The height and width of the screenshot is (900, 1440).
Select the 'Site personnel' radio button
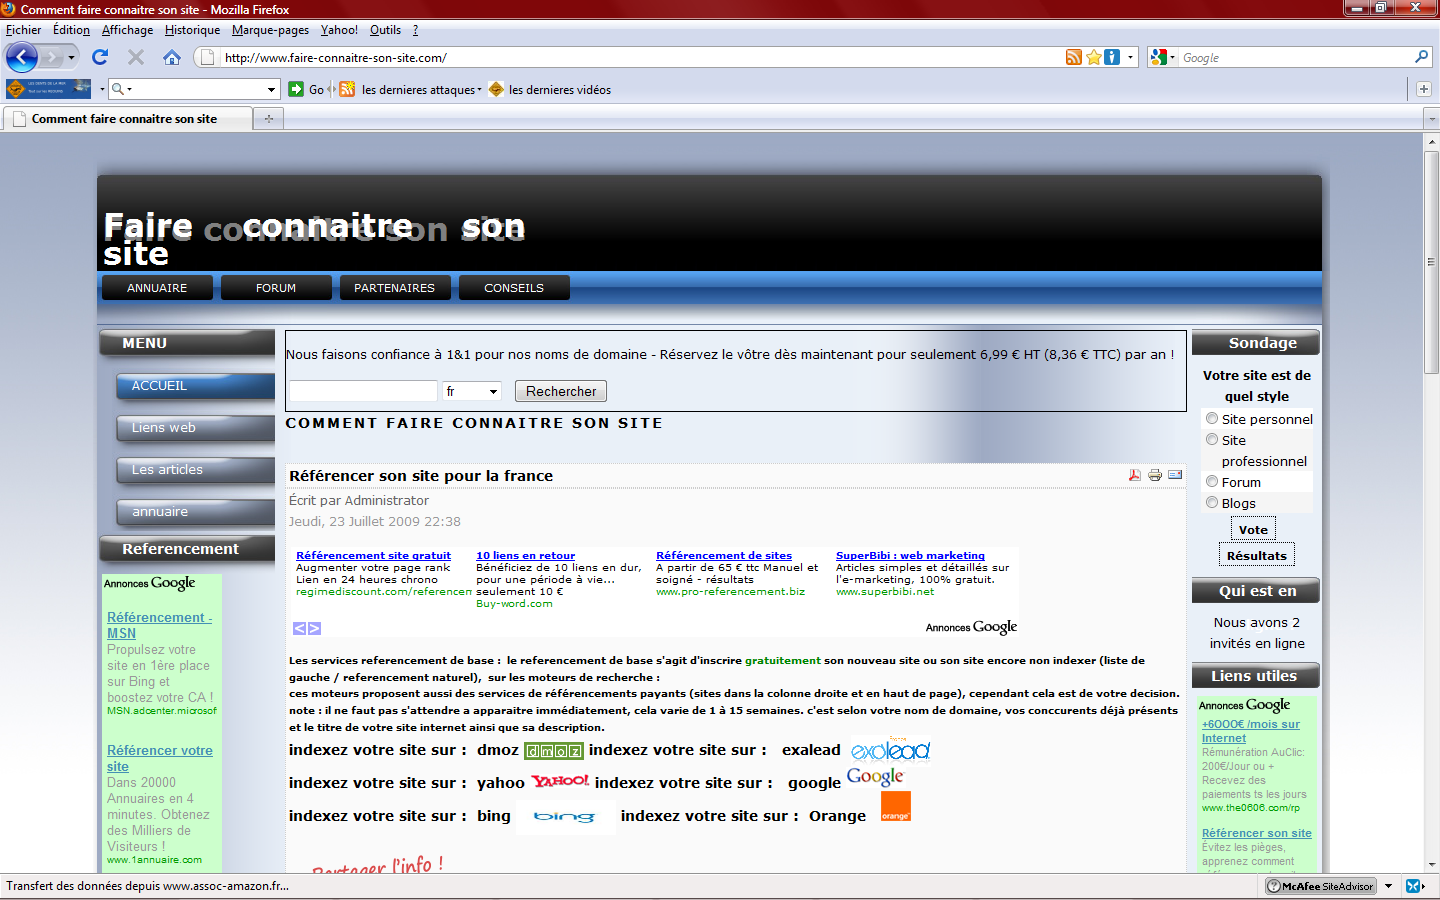(x=1212, y=418)
